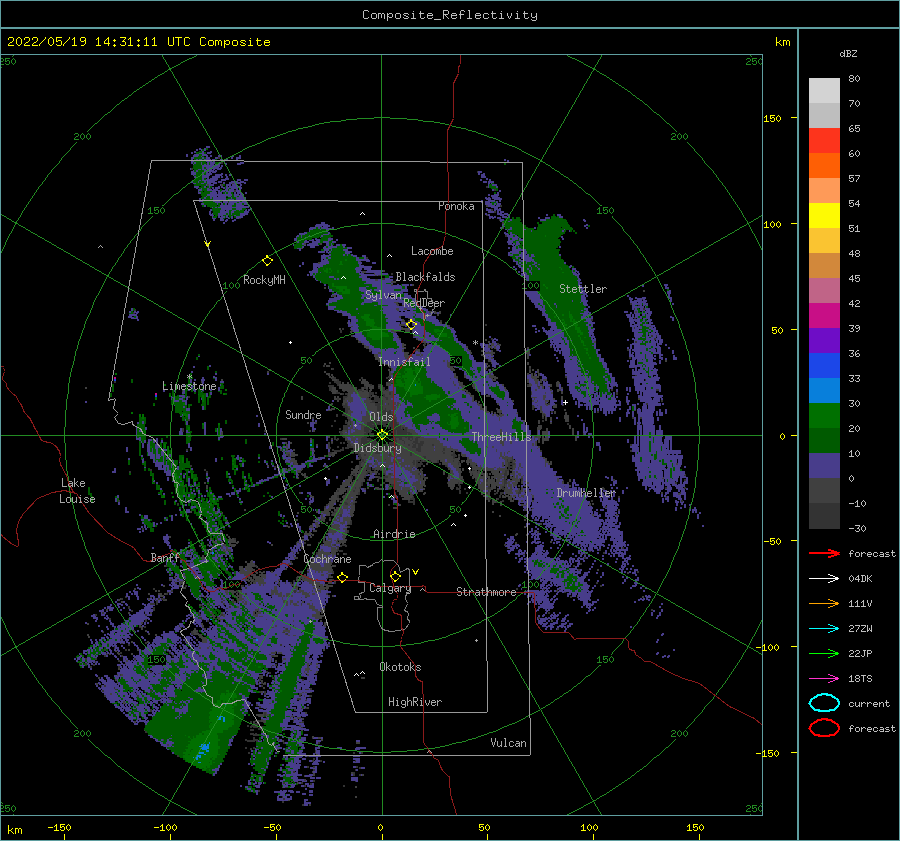Click the cyan current ellipse icon
Screen dimensions: 900x841
(x=824, y=703)
